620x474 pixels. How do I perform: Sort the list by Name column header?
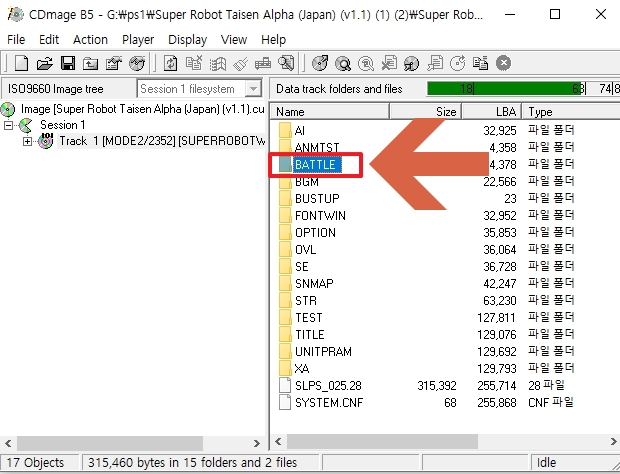[x=330, y=112]
